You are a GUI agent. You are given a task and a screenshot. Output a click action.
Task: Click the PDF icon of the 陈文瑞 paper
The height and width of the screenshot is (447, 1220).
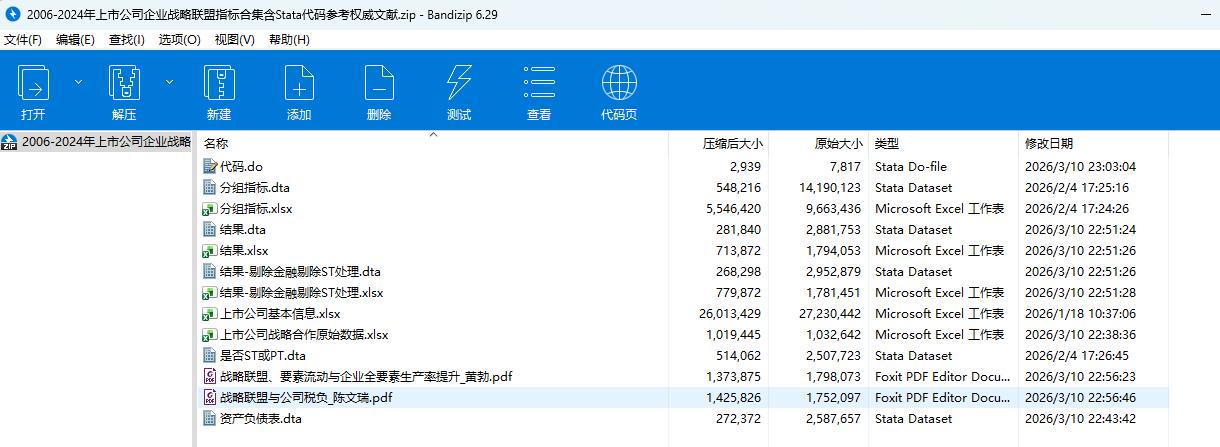(210, 398)
